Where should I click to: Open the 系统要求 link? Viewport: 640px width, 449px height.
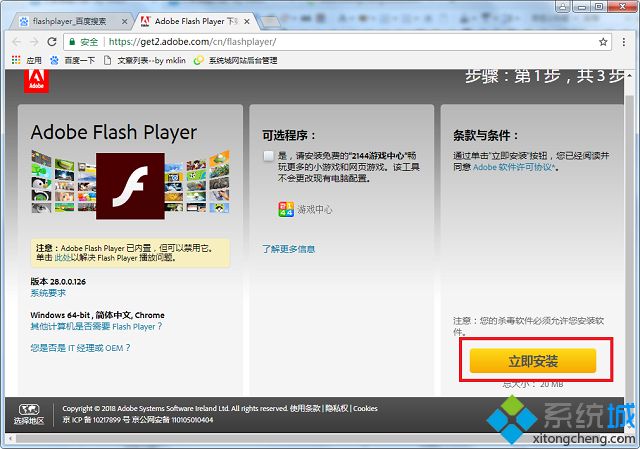tap(48, 293)
